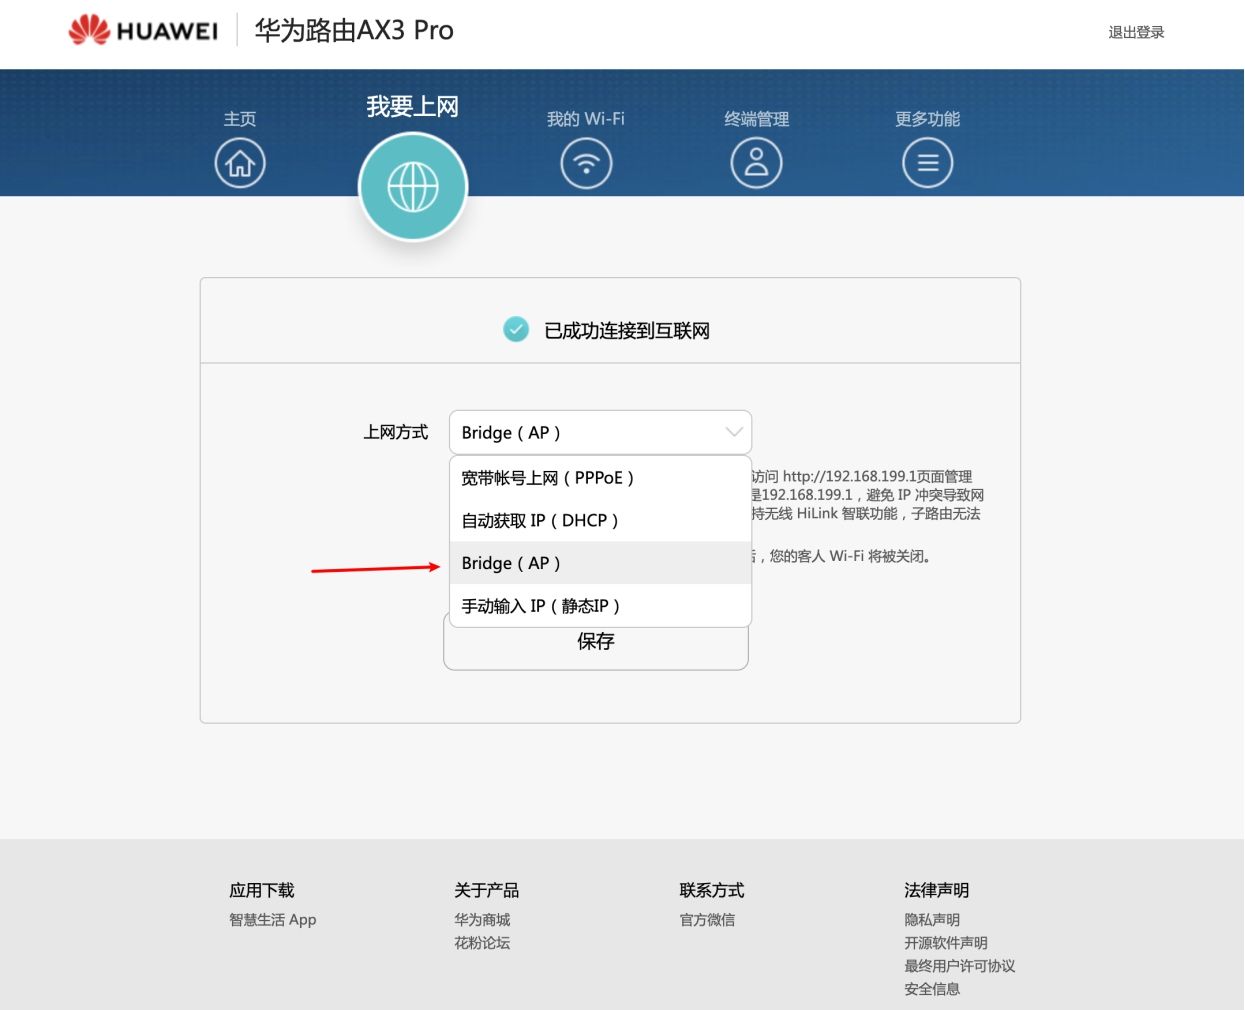Choose 自动获取 IP (DHCP) option
This screenshot has width=1245, height=1010.
coord(600,520)
